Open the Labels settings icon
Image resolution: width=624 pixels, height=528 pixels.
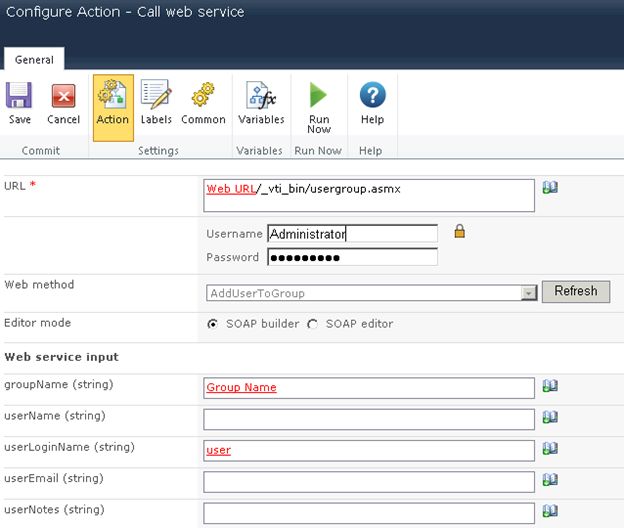click(156, 94)
